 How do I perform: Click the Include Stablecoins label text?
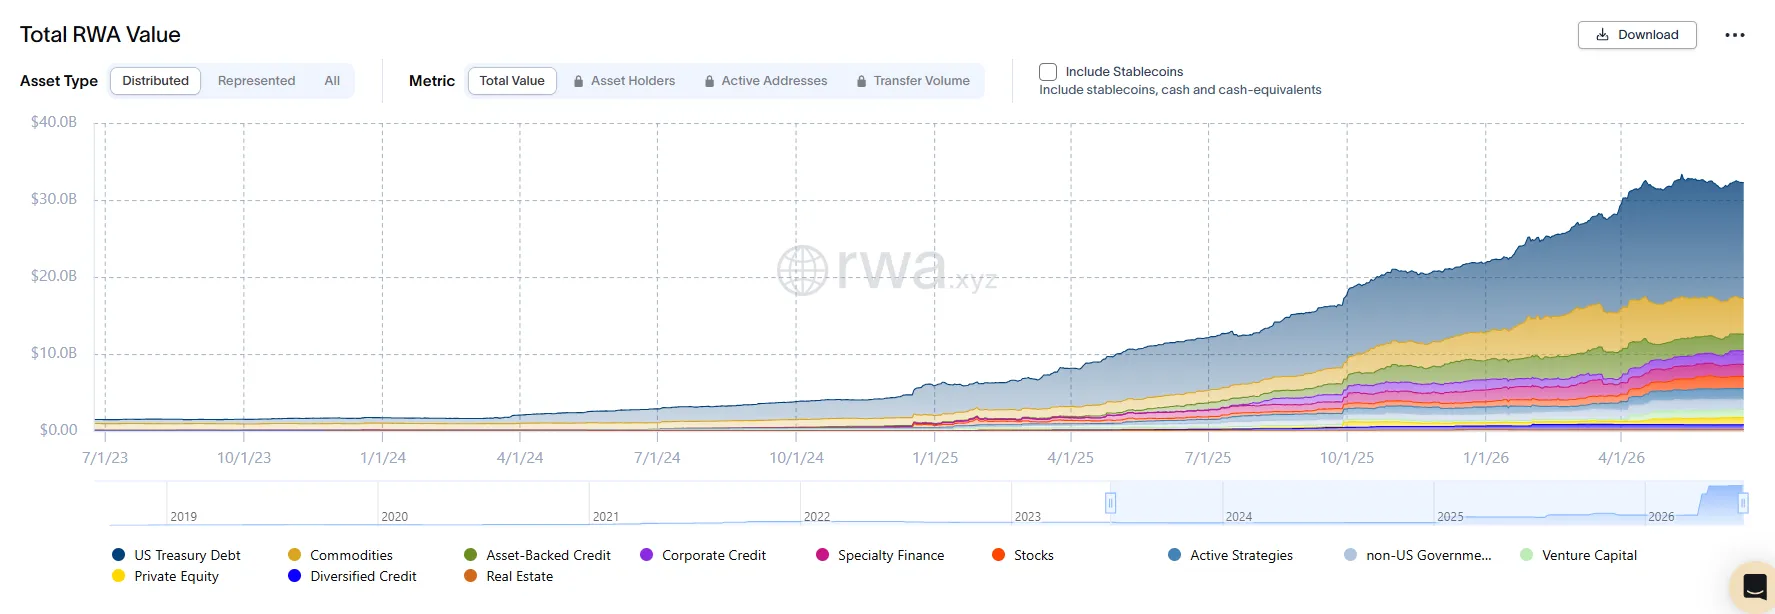point(1124,72)
